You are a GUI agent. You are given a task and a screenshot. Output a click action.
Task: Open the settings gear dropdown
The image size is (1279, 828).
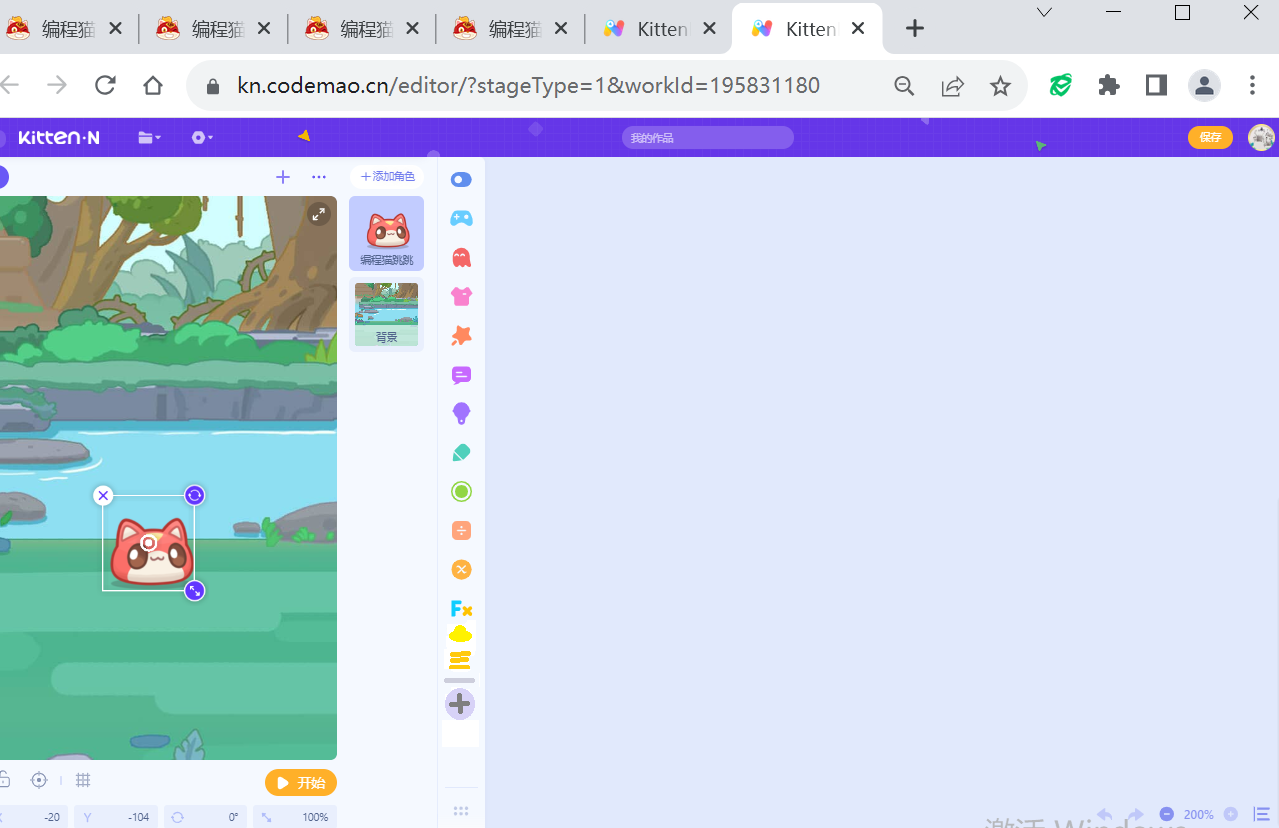(202, 137)
